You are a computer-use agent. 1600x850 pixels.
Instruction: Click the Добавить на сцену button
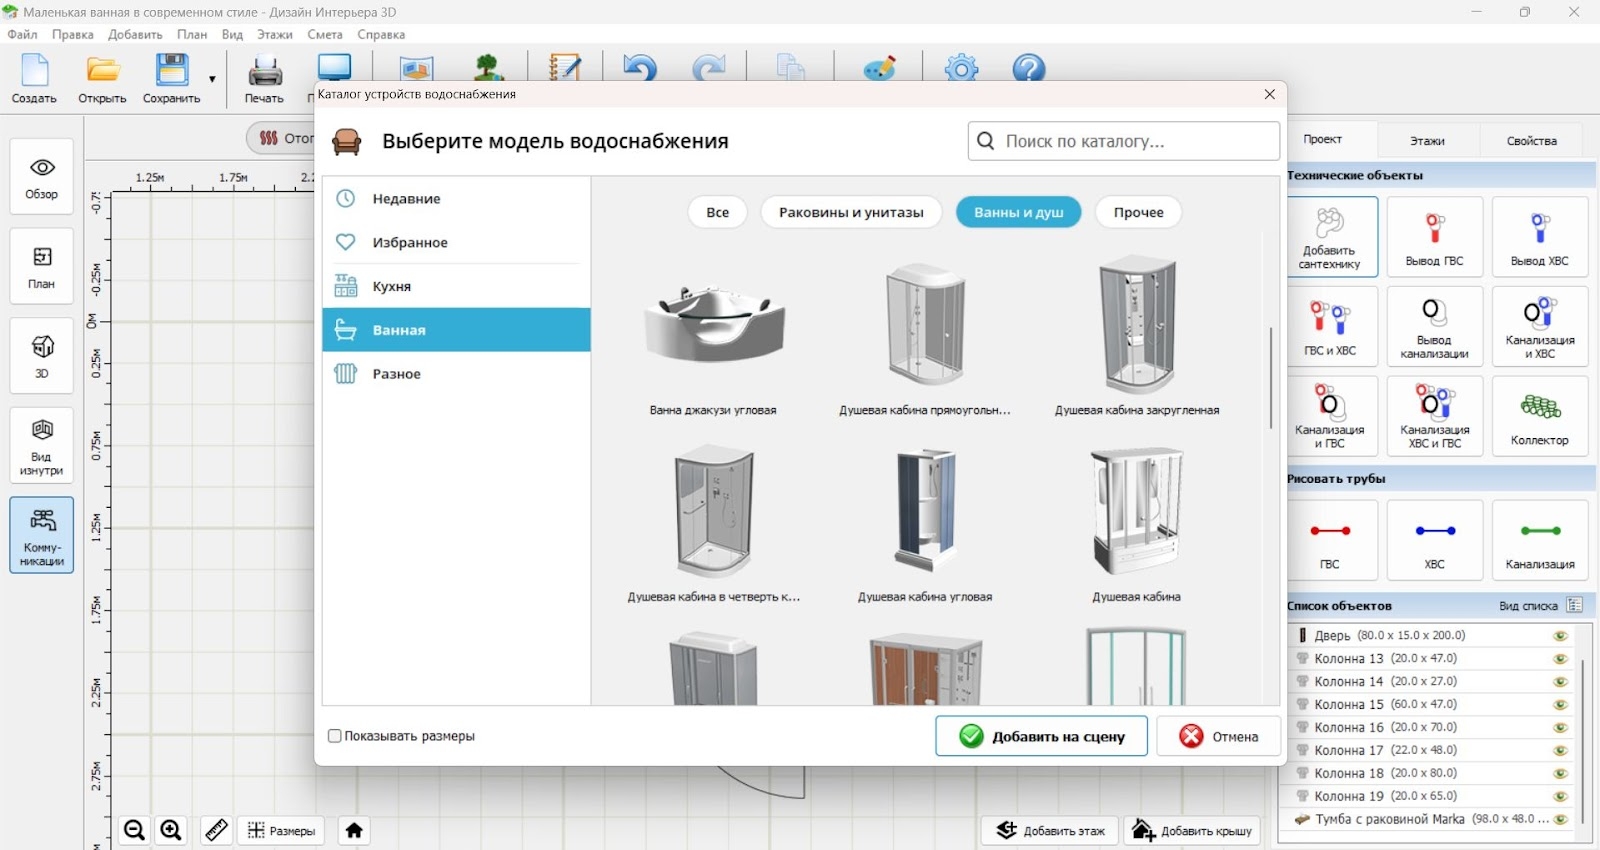tap(1041, 736)
